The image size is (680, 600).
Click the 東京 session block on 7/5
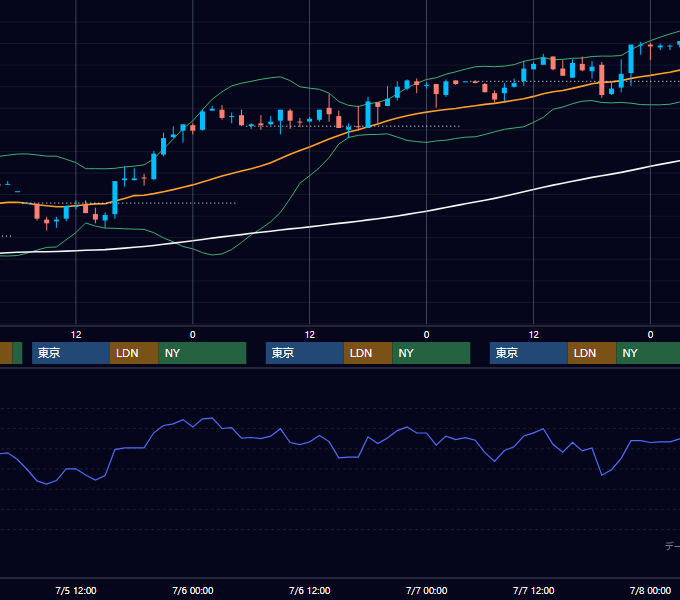(x=71, y=353)
